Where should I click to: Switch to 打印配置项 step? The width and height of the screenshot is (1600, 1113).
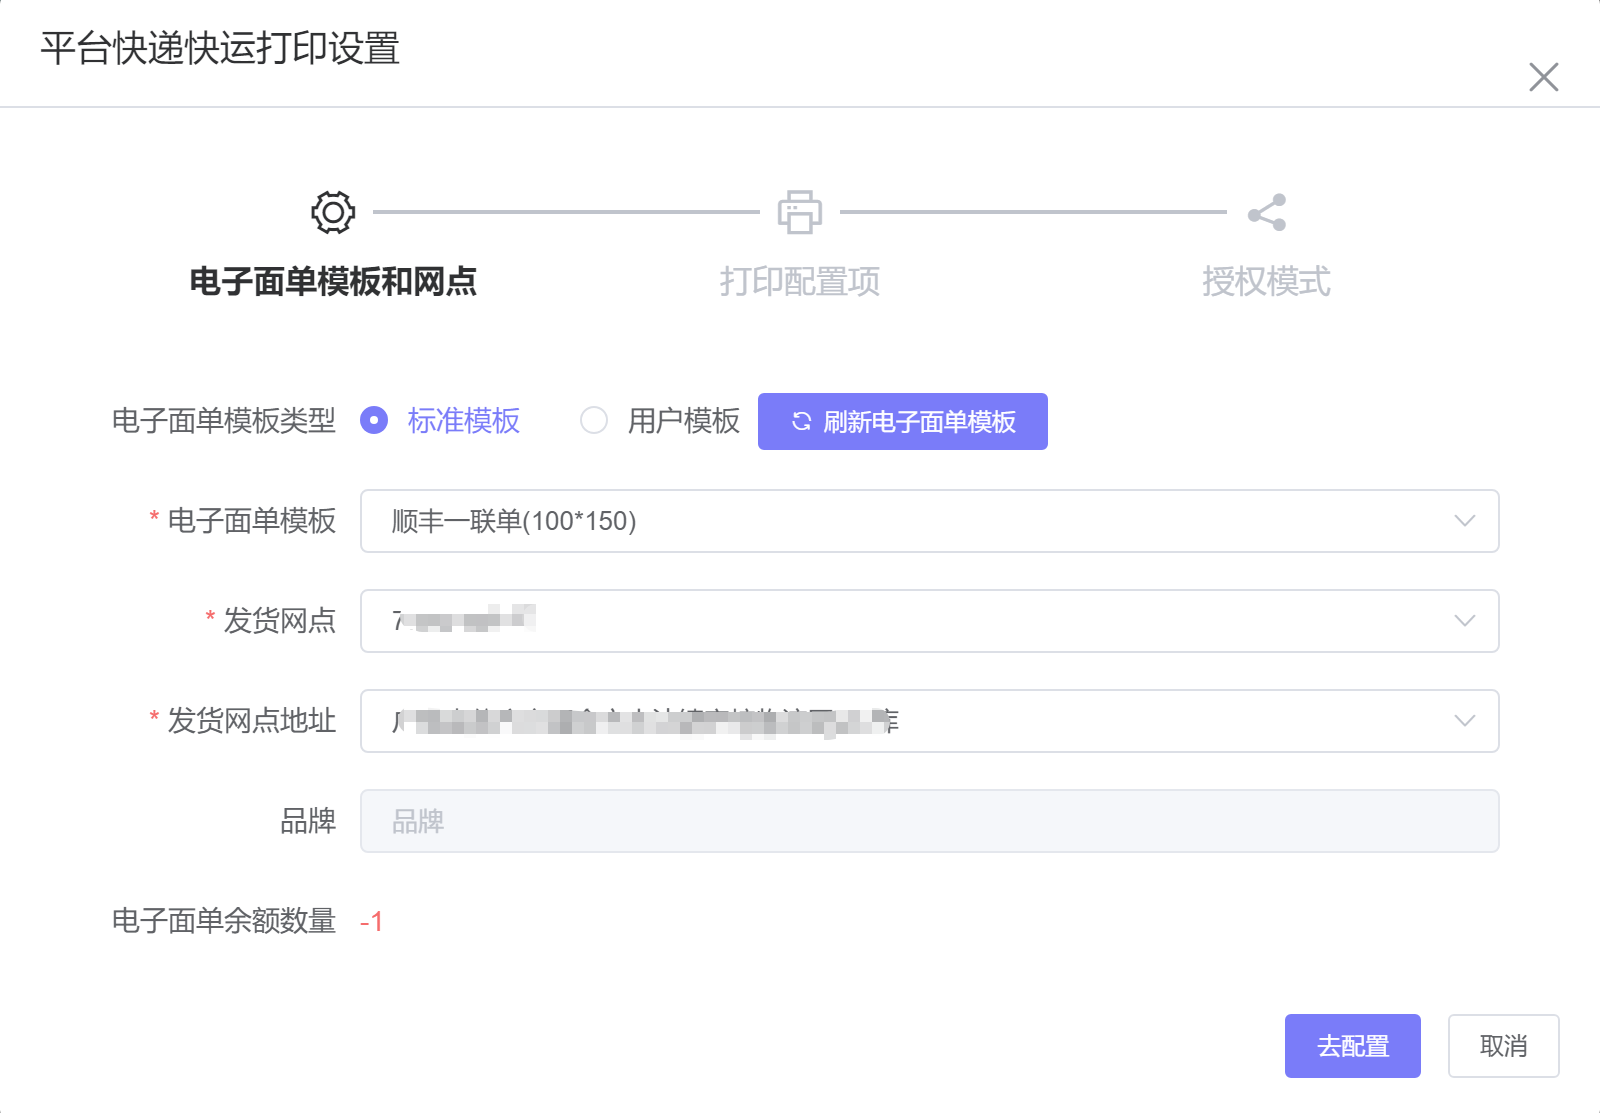(799, 282)
